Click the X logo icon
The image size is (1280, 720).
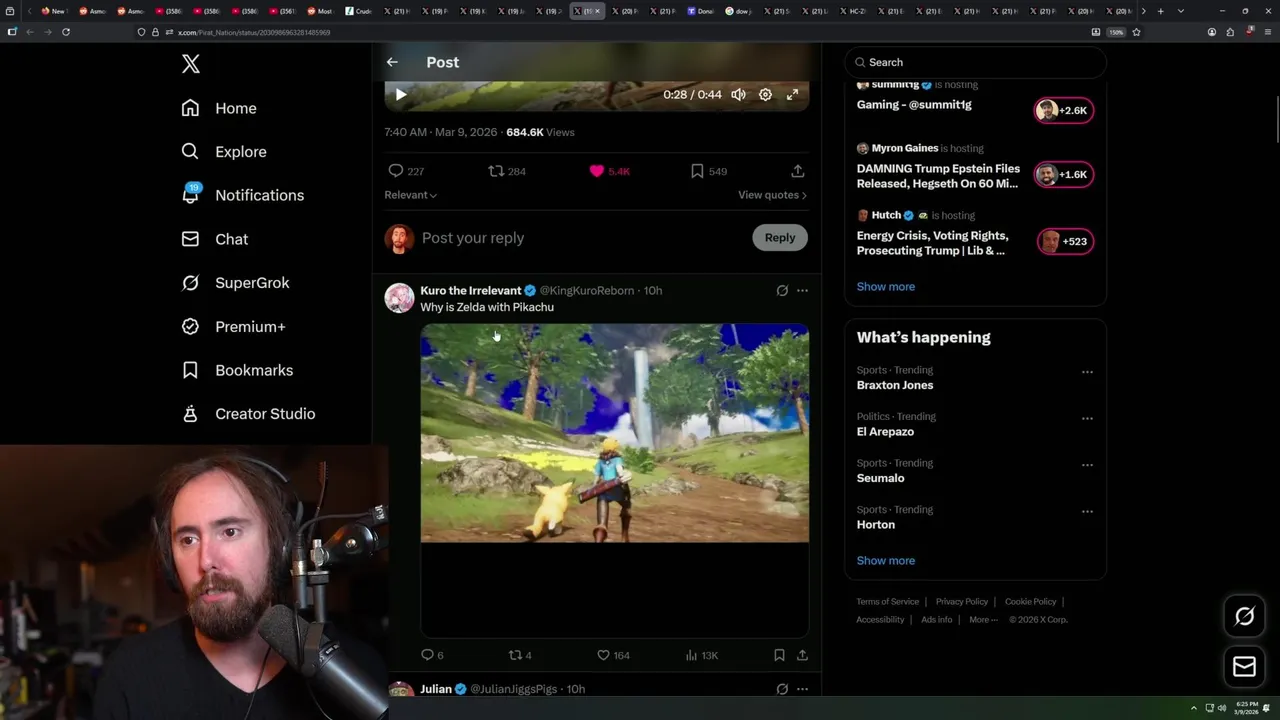[x=191, y=65]
